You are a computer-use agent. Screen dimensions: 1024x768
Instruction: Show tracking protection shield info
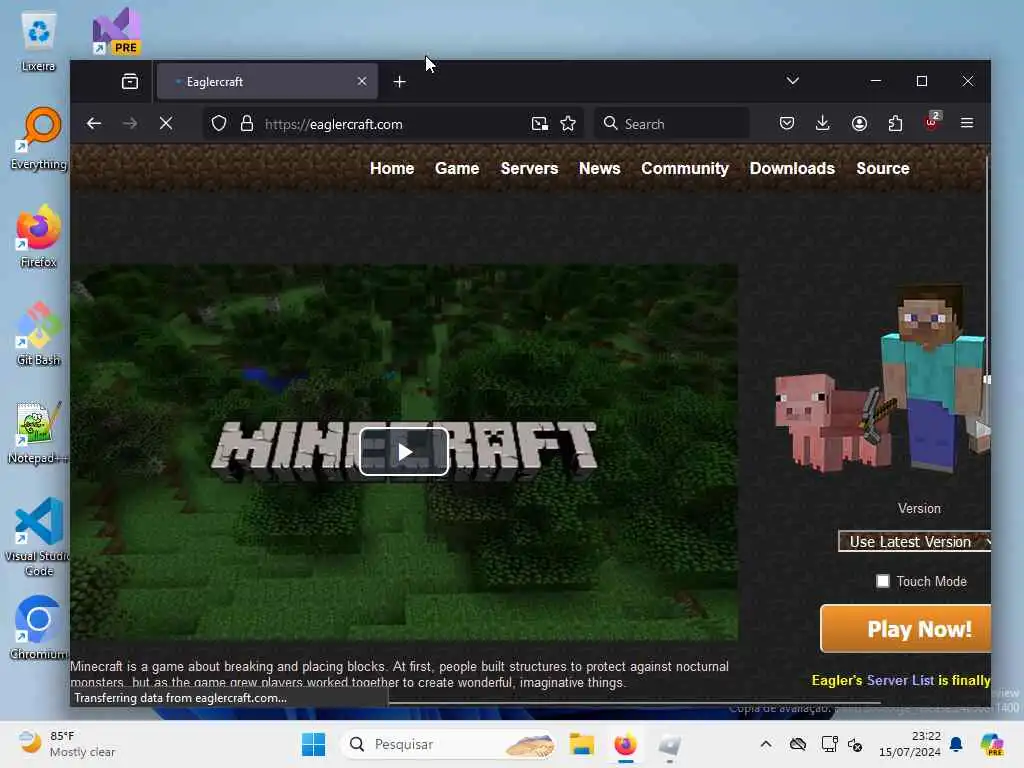[x=219, y=123]
